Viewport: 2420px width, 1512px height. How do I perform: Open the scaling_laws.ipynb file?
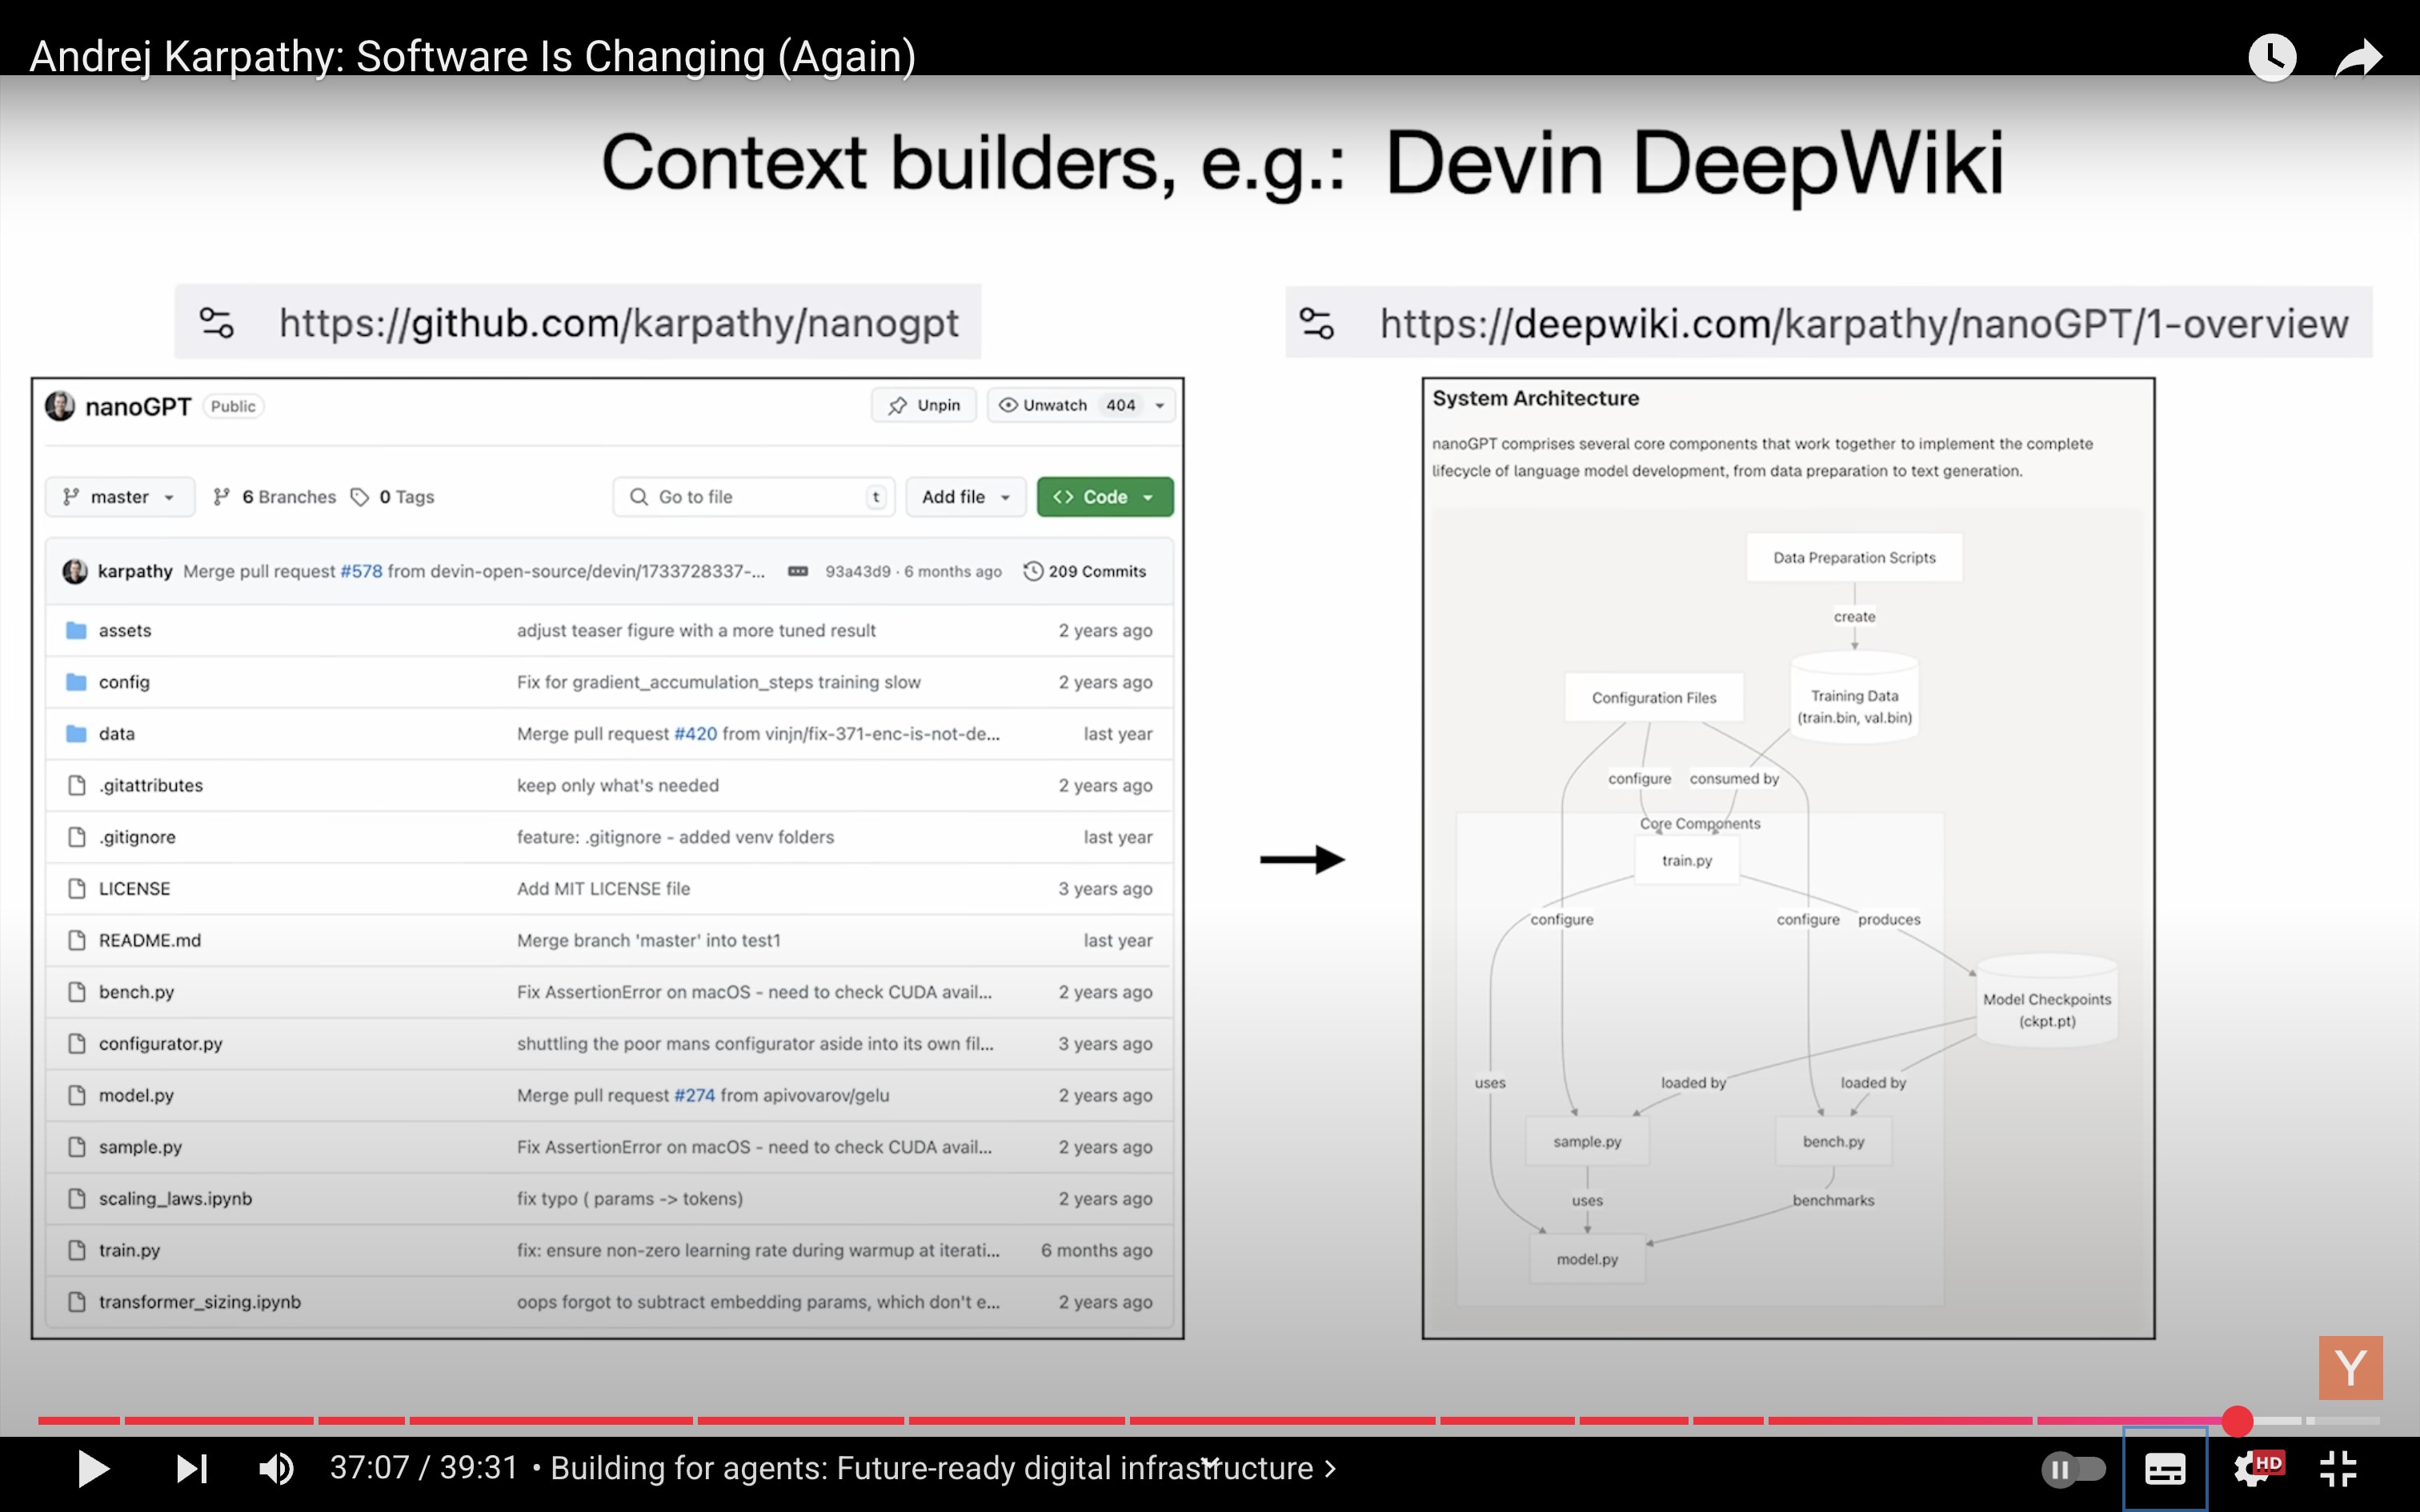click(x=175, y=1198)
